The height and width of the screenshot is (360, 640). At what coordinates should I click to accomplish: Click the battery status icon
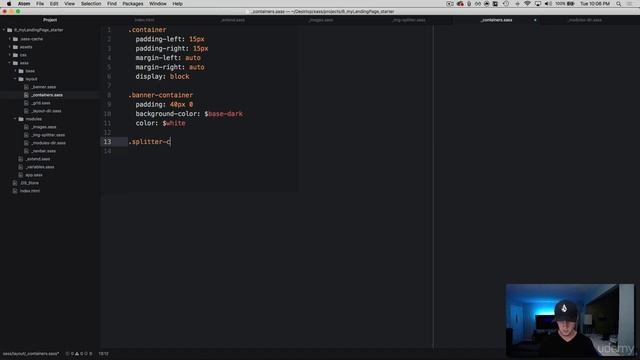571,4
